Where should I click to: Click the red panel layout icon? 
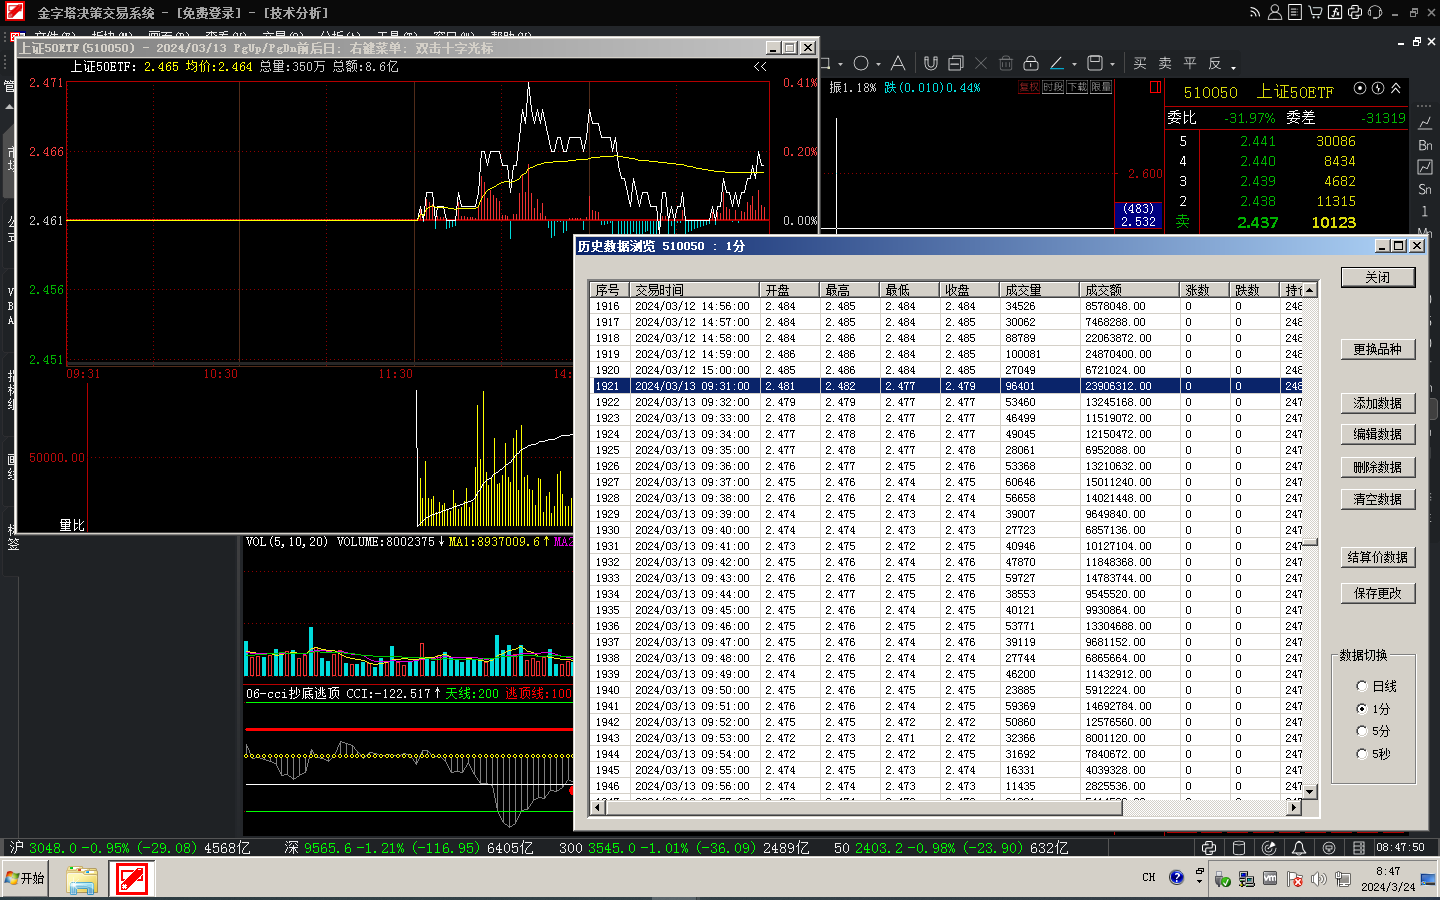point(1156,88)
